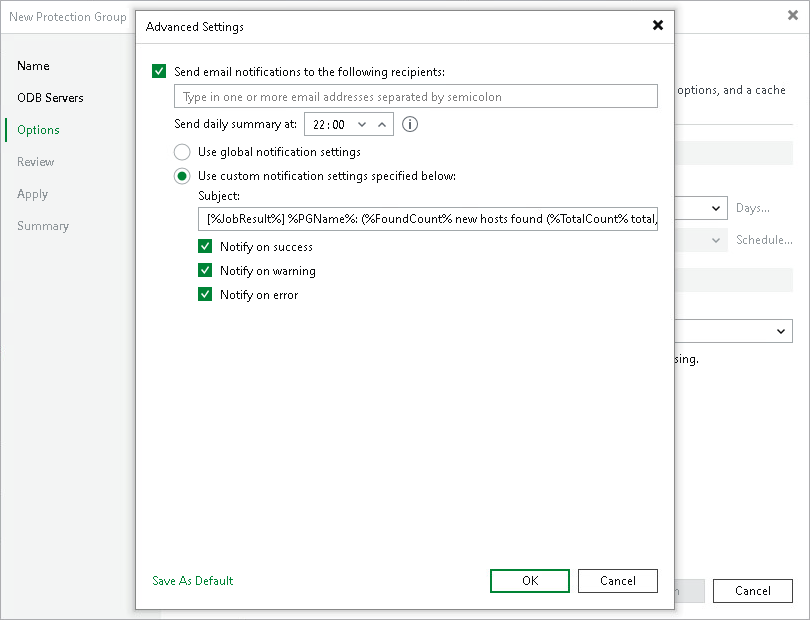Click the email recipients input field
Viewport: 810px width, 620px height.
416,97
